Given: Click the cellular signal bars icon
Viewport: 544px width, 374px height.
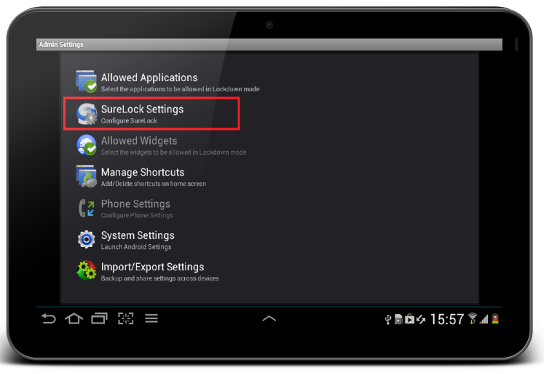Looking at the screenshot, I should point(484,319).
